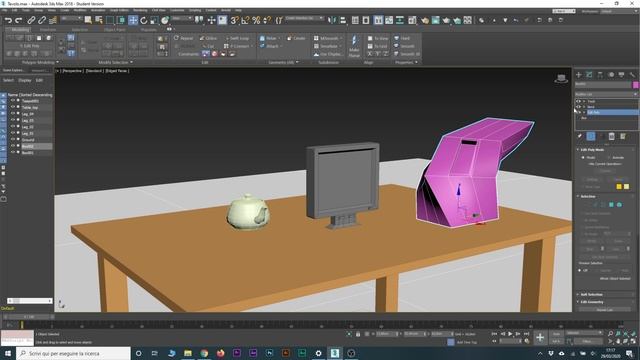Click the Hard properties button
Screen dimensions: 640x360
[x=402, y=38]
